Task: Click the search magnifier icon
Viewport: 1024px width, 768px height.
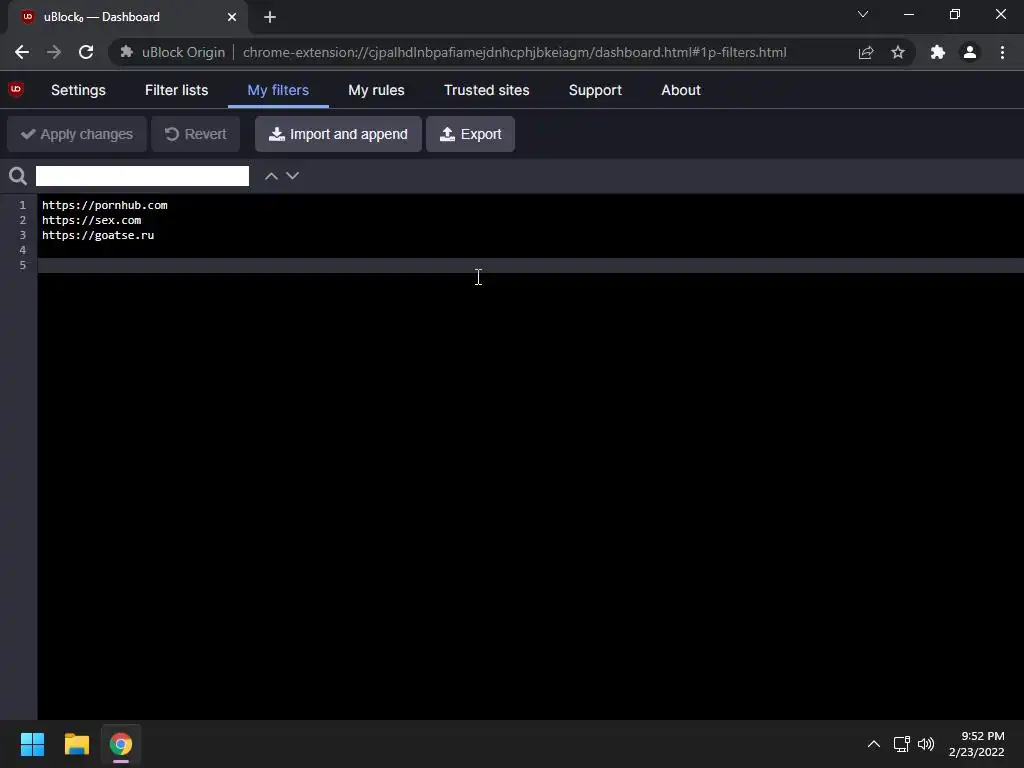Action: (18, 176)
